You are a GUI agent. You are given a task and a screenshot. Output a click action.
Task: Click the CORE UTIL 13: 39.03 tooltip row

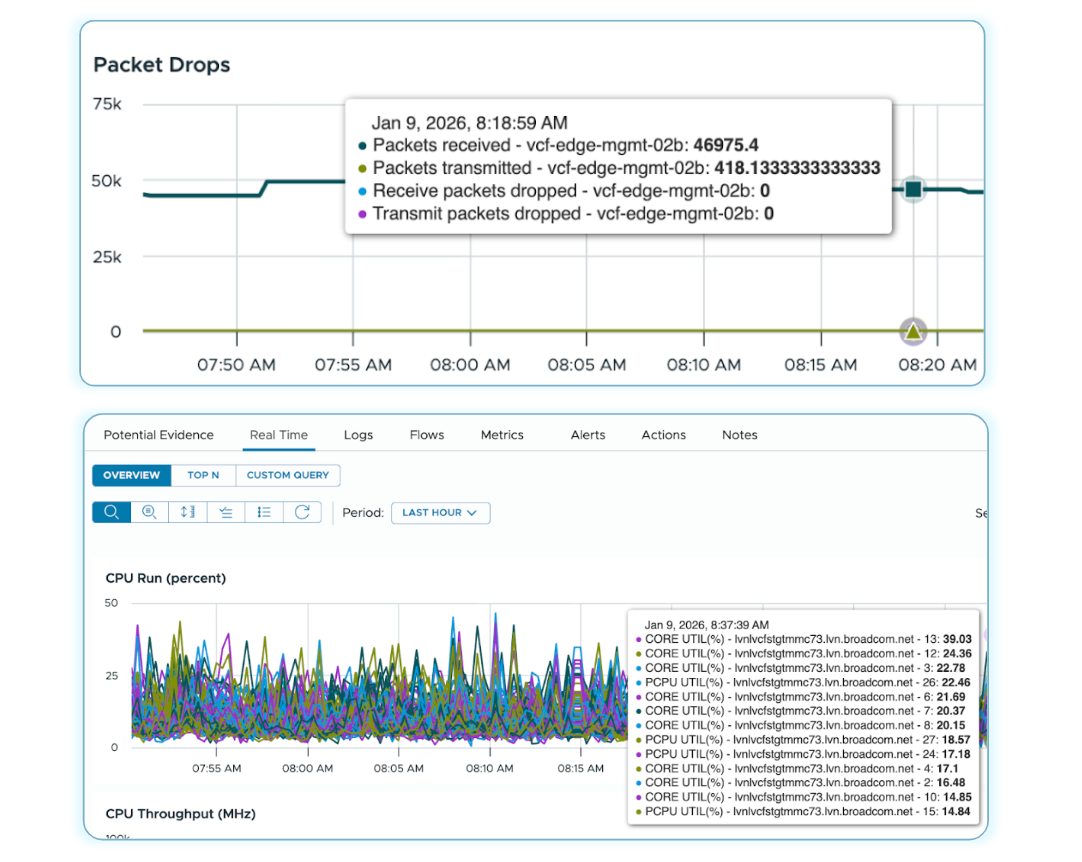pos(803,639)
